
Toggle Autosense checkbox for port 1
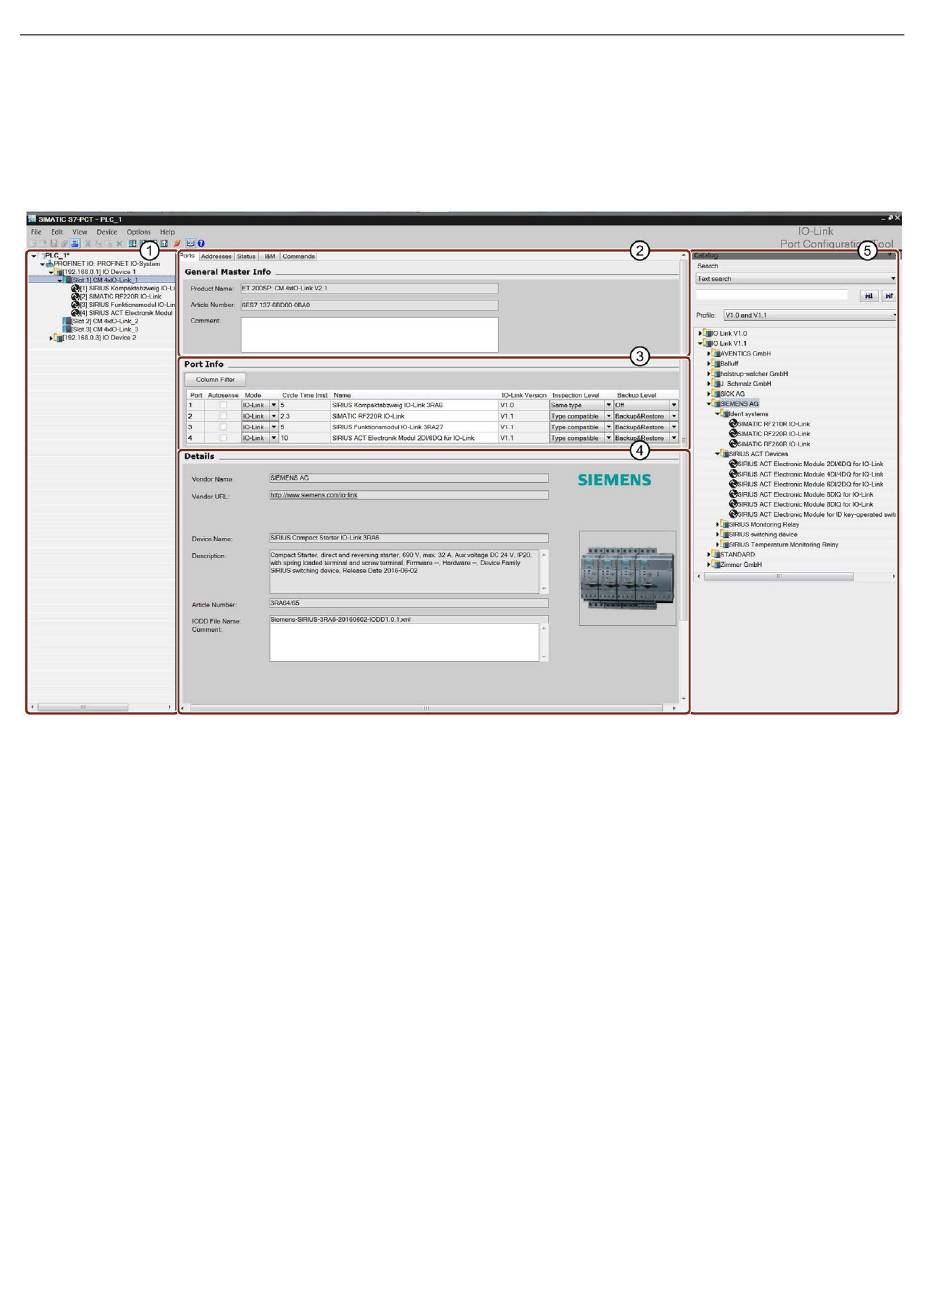[223, 405]
